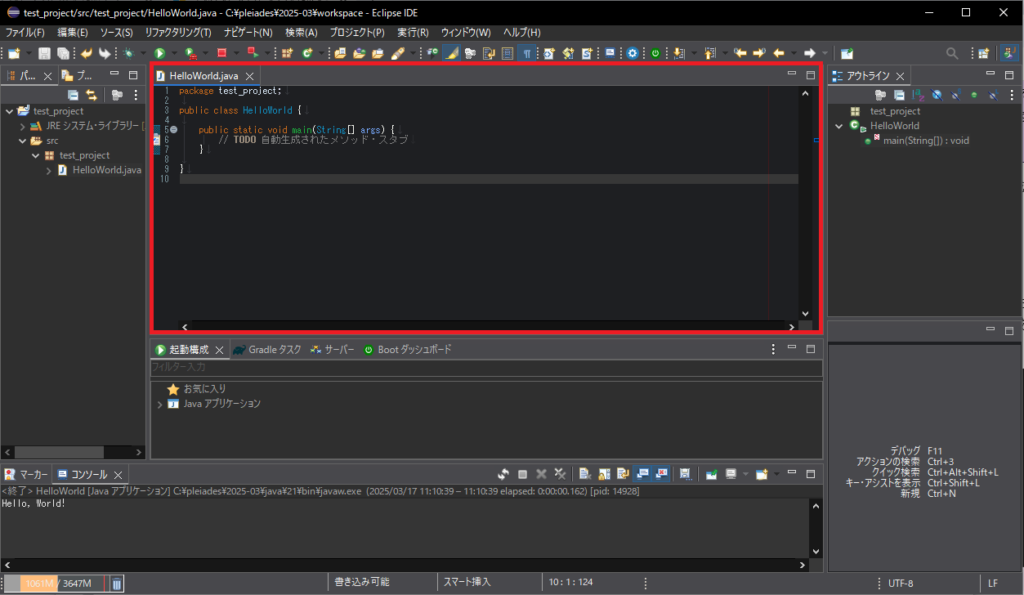Toggle show console on standard error change
The width and height of the screenshot is (1024, 595).
coord(662,474)
